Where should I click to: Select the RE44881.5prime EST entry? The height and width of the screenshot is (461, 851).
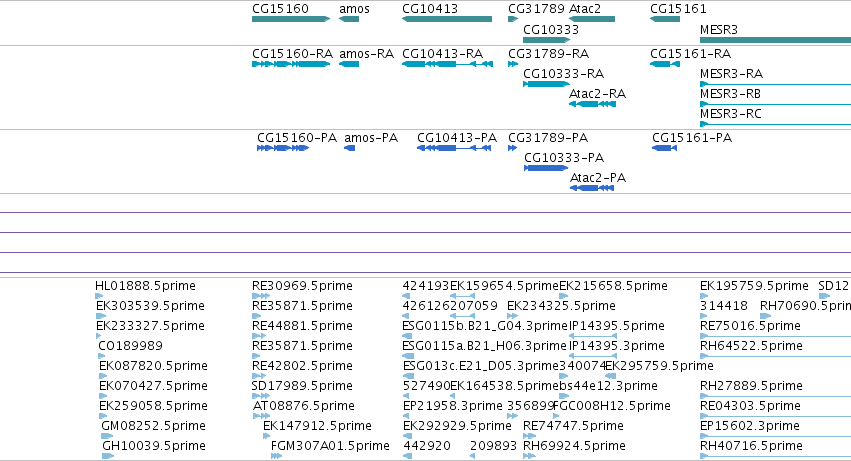tap(302, 326)
